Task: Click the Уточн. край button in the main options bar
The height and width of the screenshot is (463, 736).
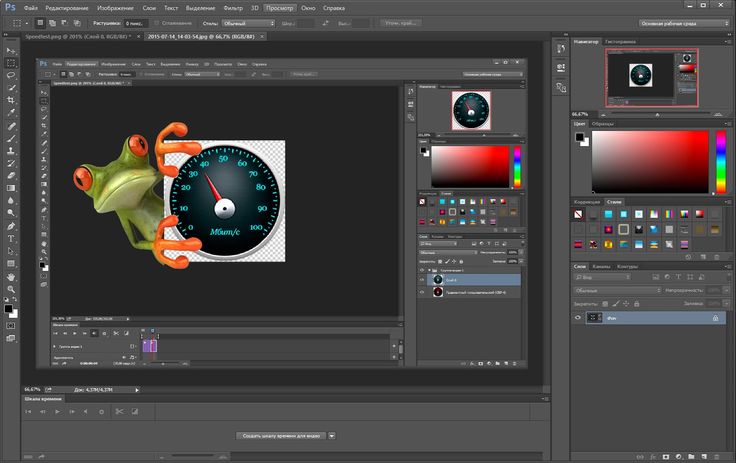Action: (x=400, y=23)
